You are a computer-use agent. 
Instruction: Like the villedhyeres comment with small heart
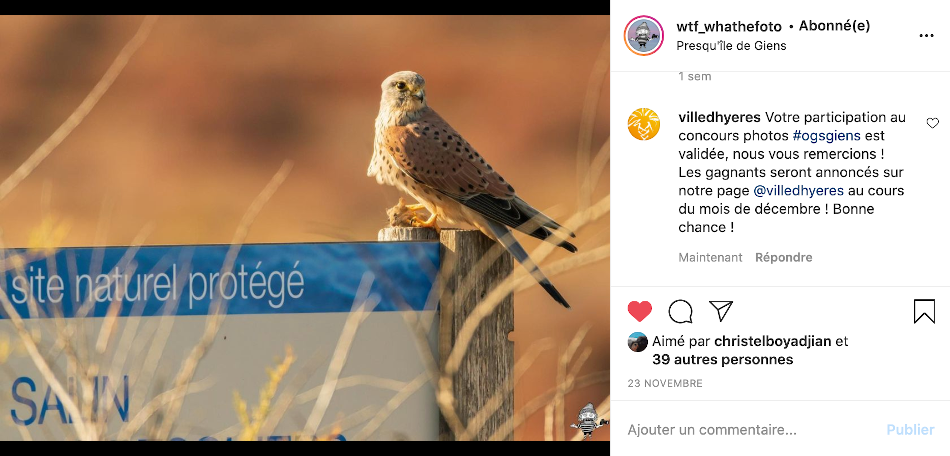coord(932,123)
